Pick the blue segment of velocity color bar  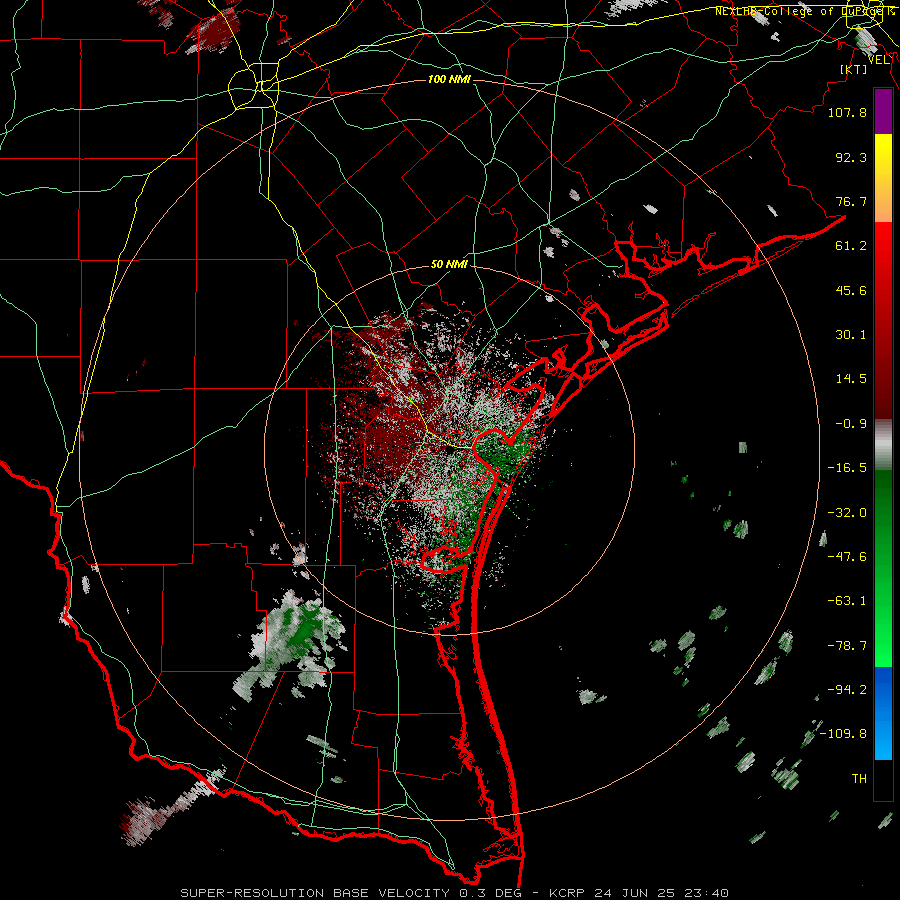coord(883,713)
